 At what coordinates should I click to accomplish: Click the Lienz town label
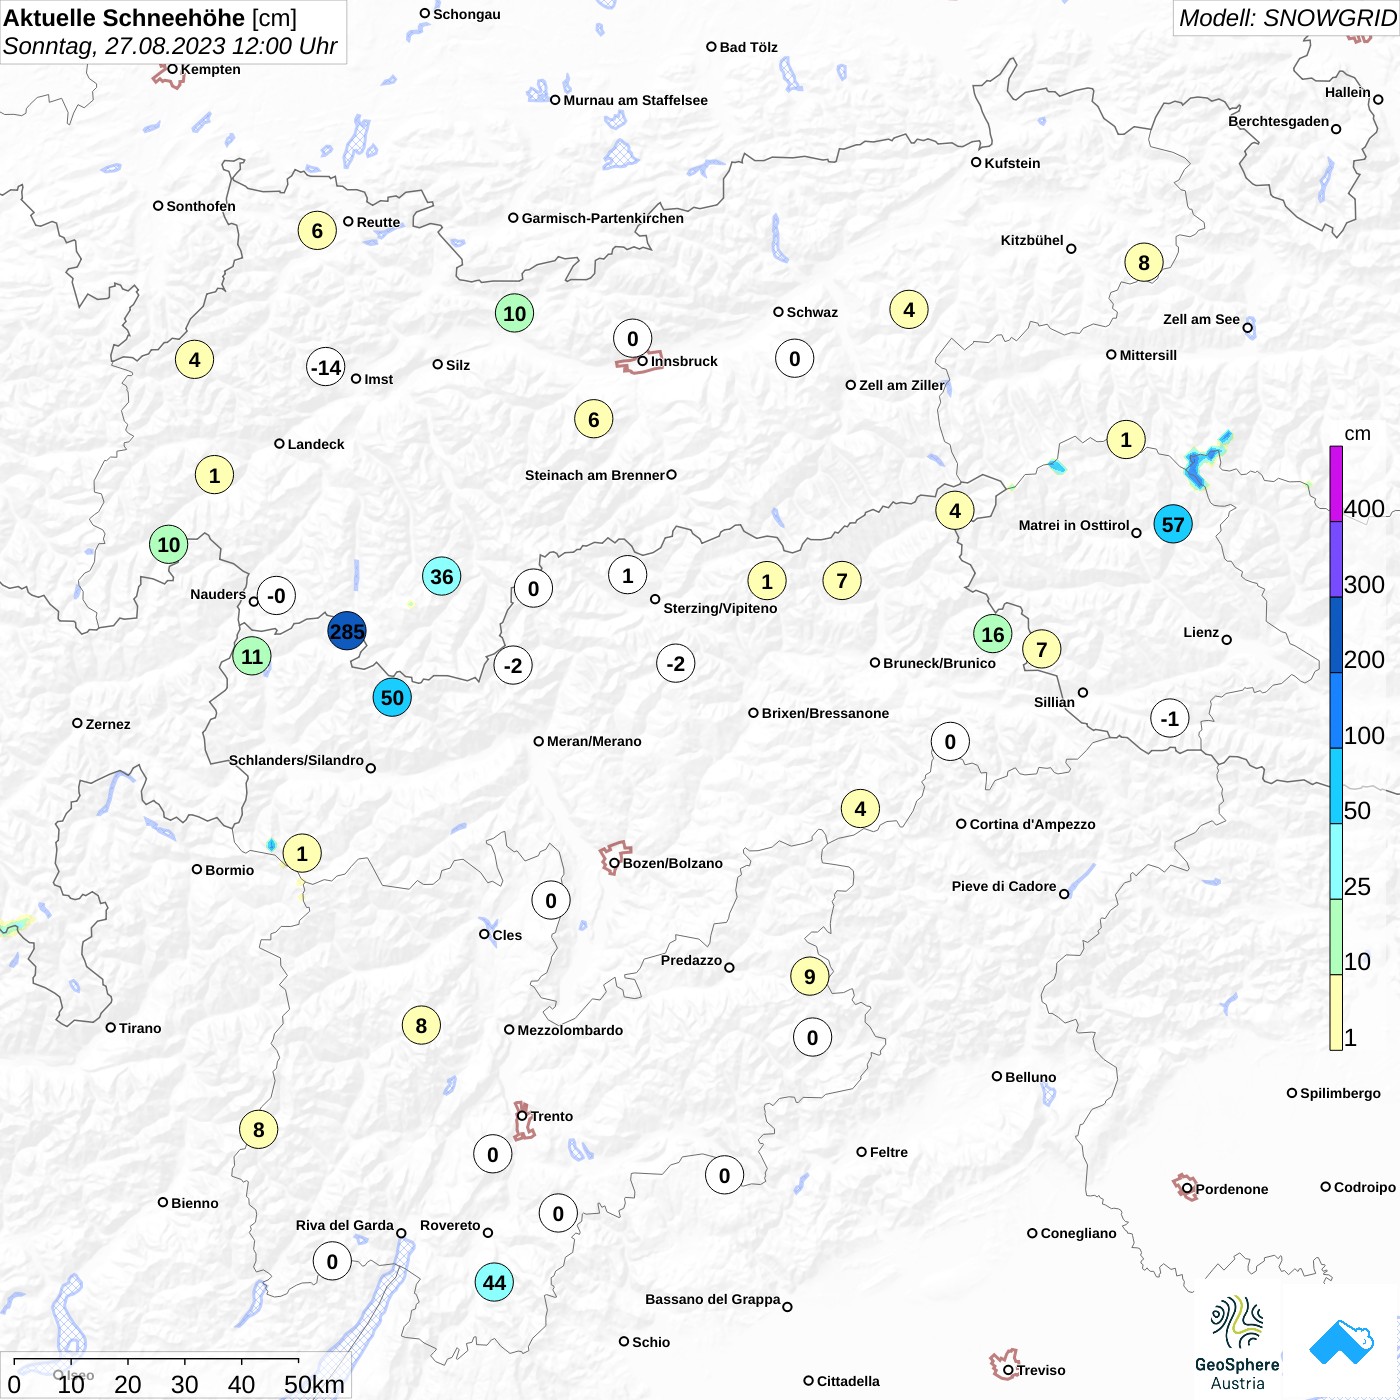pyautogui.click(x=1201, y=632)
